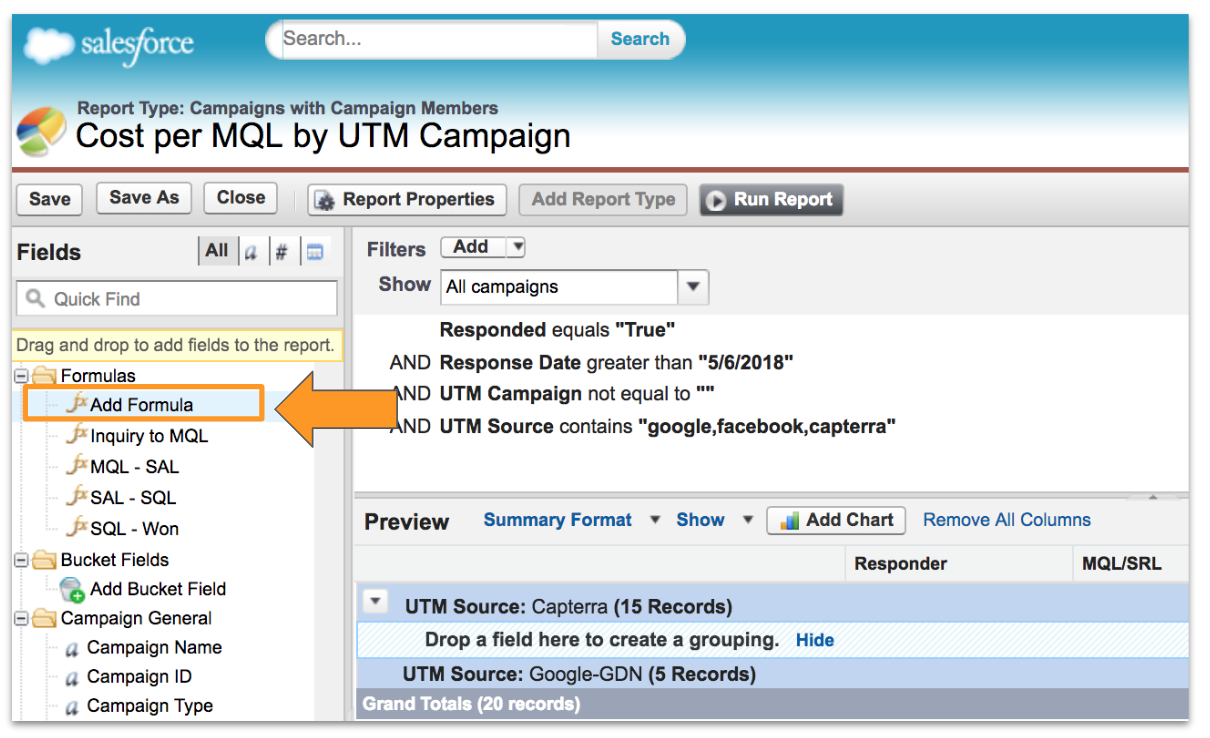The image size is (1210, 738).
Task: Click the Add filter button
Action: [x=474, y=247]
